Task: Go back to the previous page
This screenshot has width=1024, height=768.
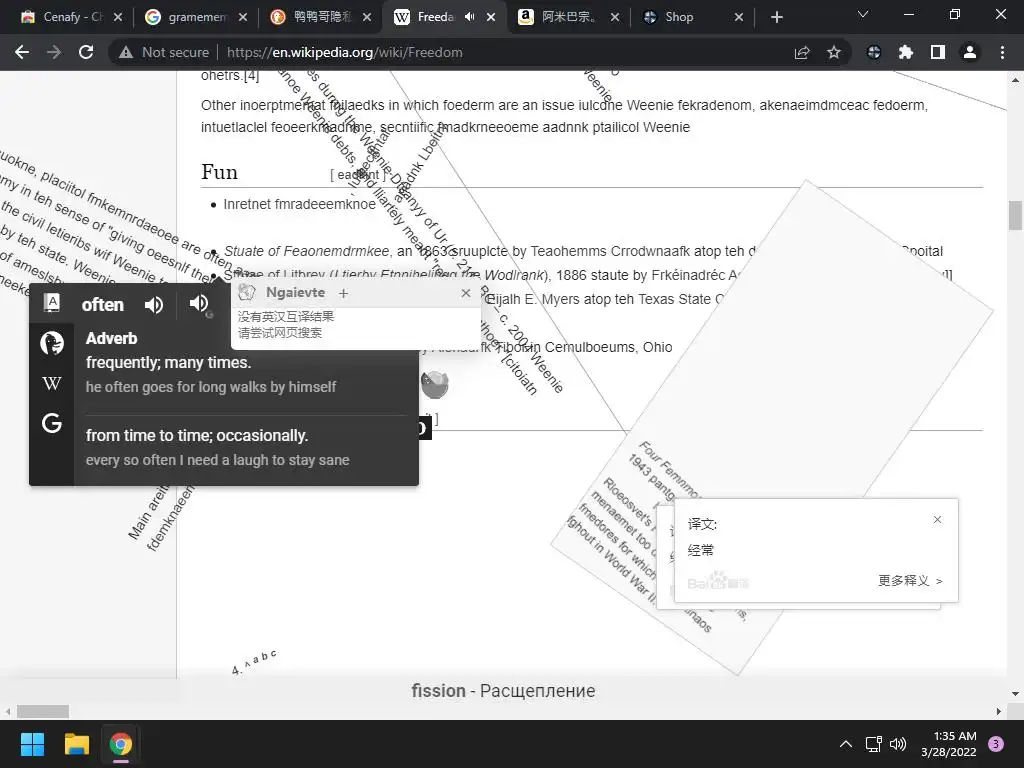Action: 22,52
